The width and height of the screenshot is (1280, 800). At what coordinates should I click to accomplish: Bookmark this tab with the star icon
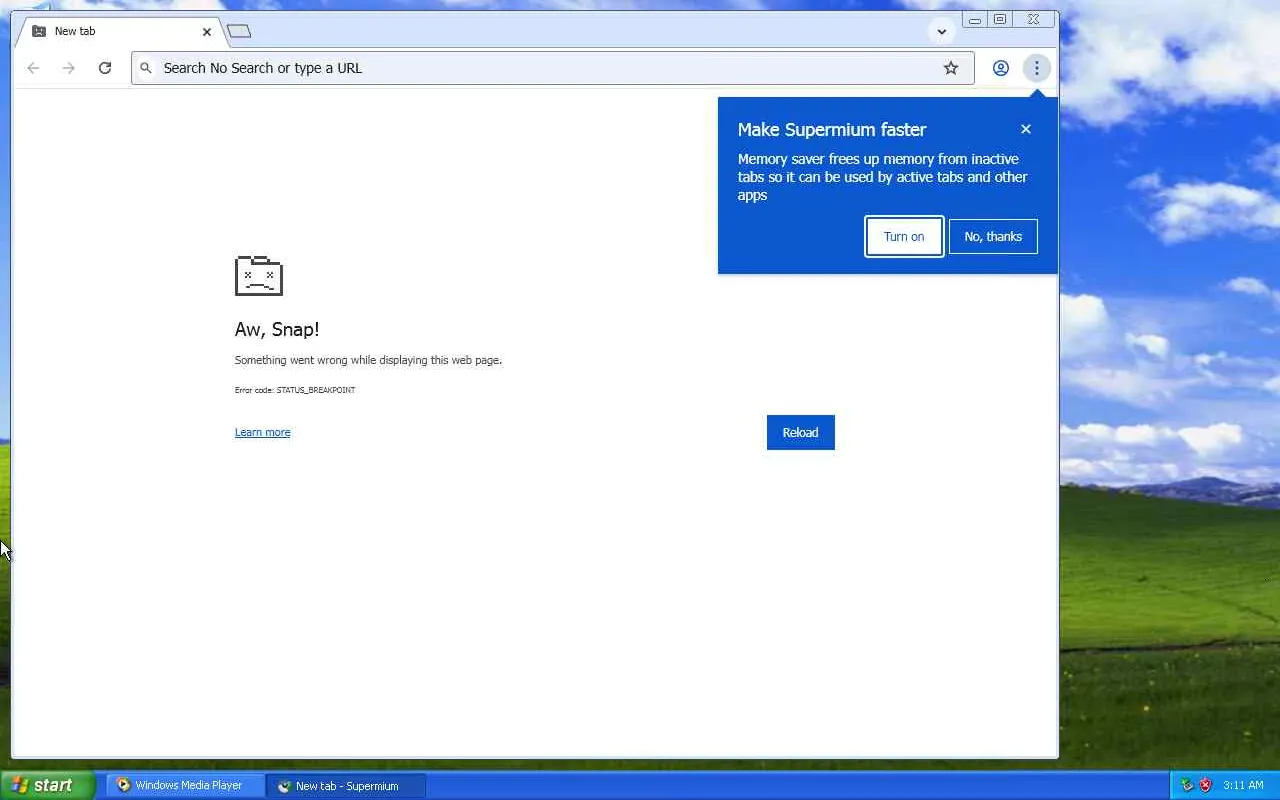pos(951,68)
